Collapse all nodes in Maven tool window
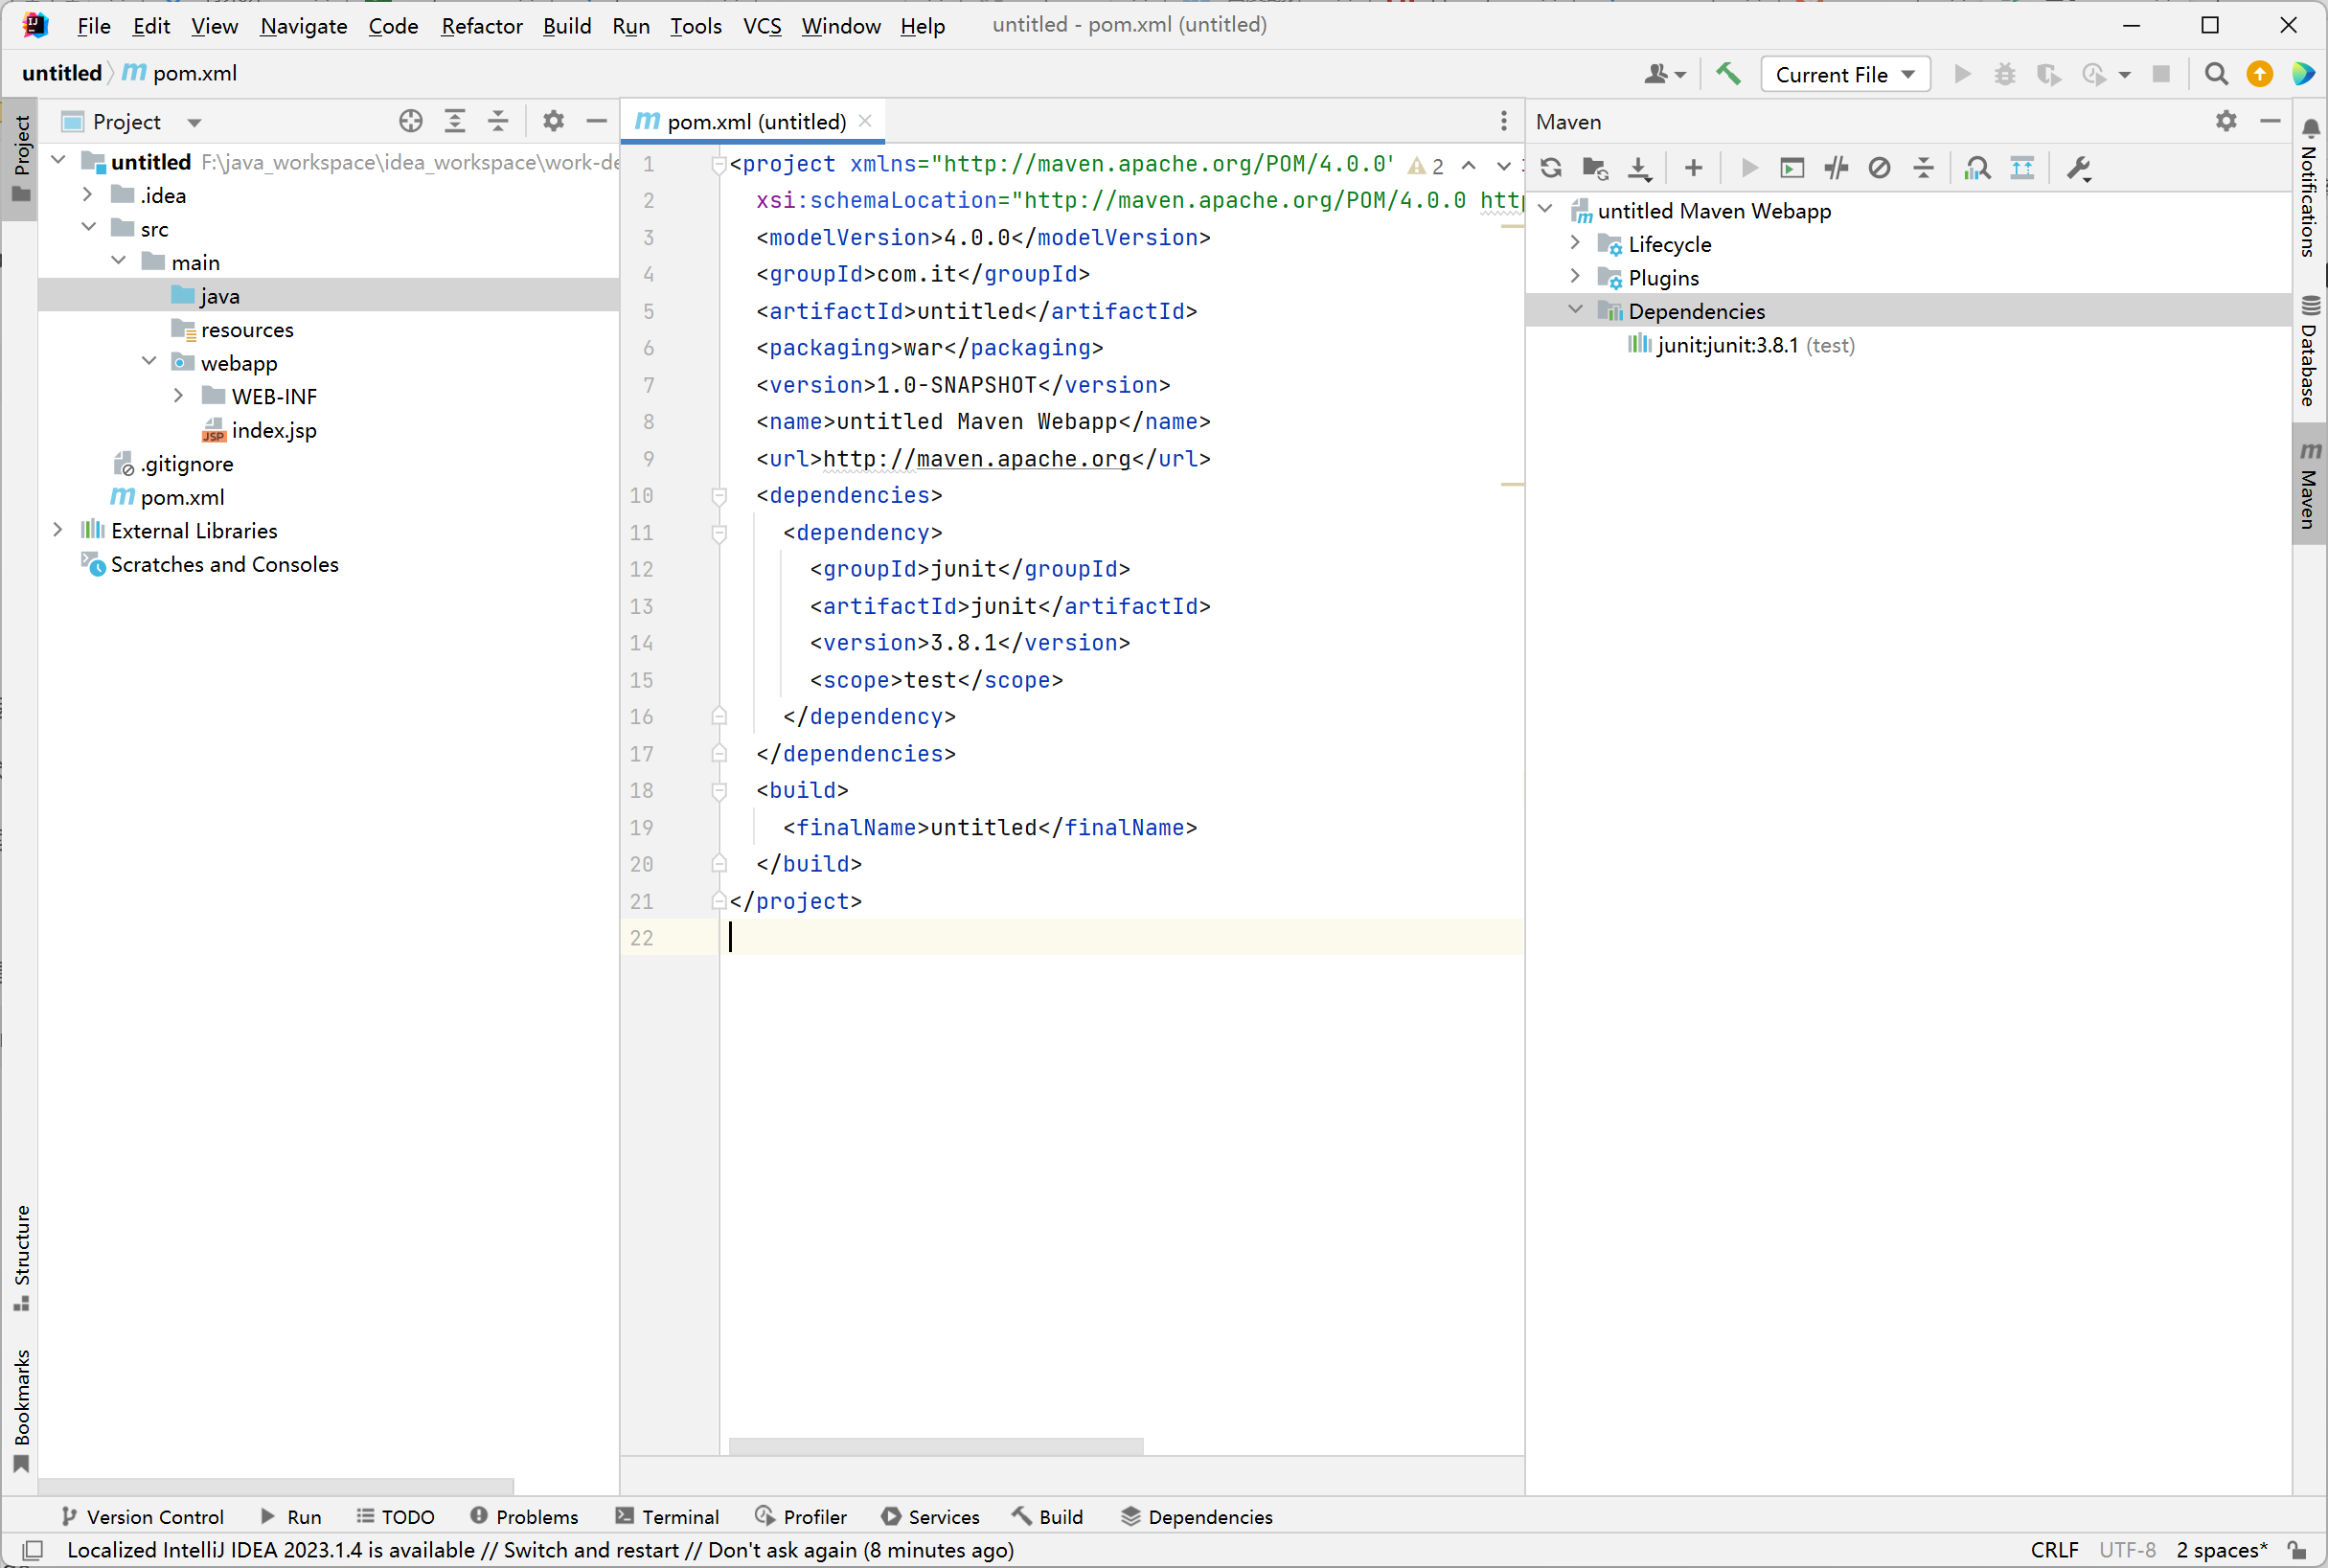This screenshot has height=1568, width=2328. (x=1923, y=168)
